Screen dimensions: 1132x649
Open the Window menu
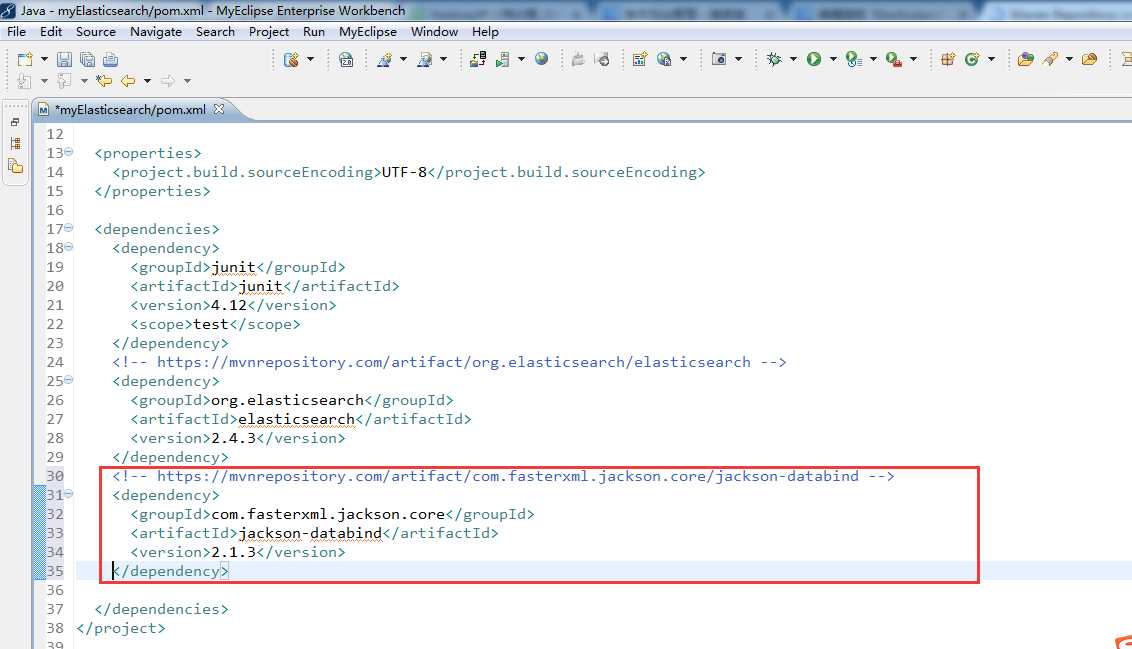435,32
